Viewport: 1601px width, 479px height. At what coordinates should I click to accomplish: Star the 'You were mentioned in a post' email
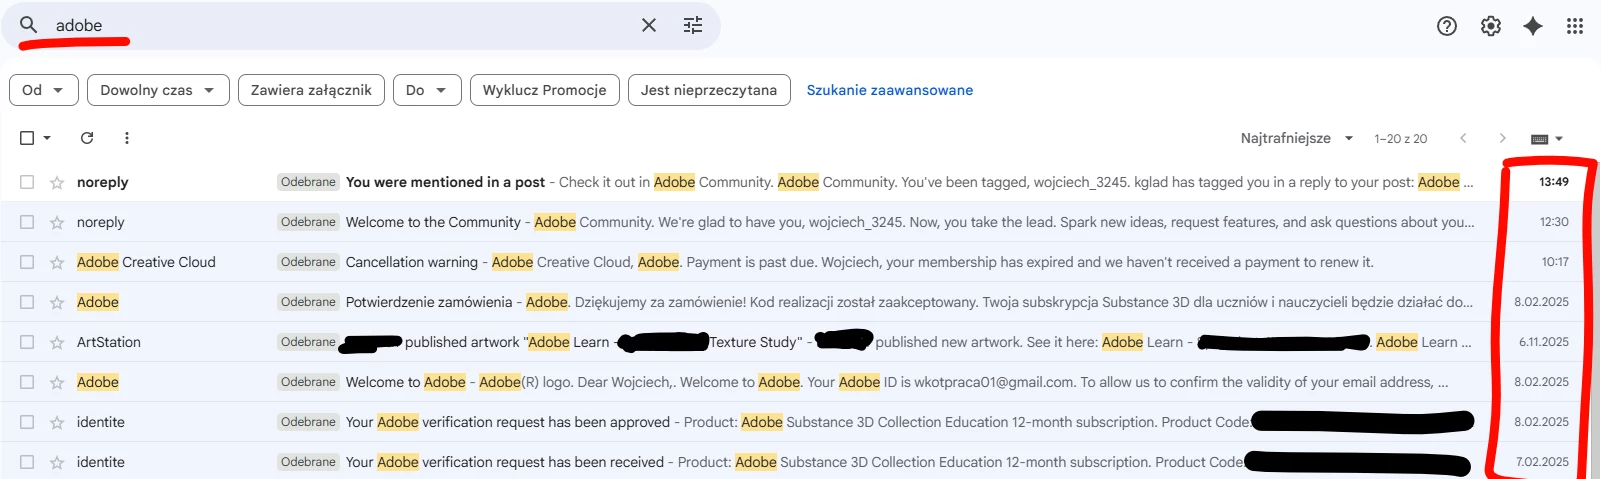[x=57, y=182]
